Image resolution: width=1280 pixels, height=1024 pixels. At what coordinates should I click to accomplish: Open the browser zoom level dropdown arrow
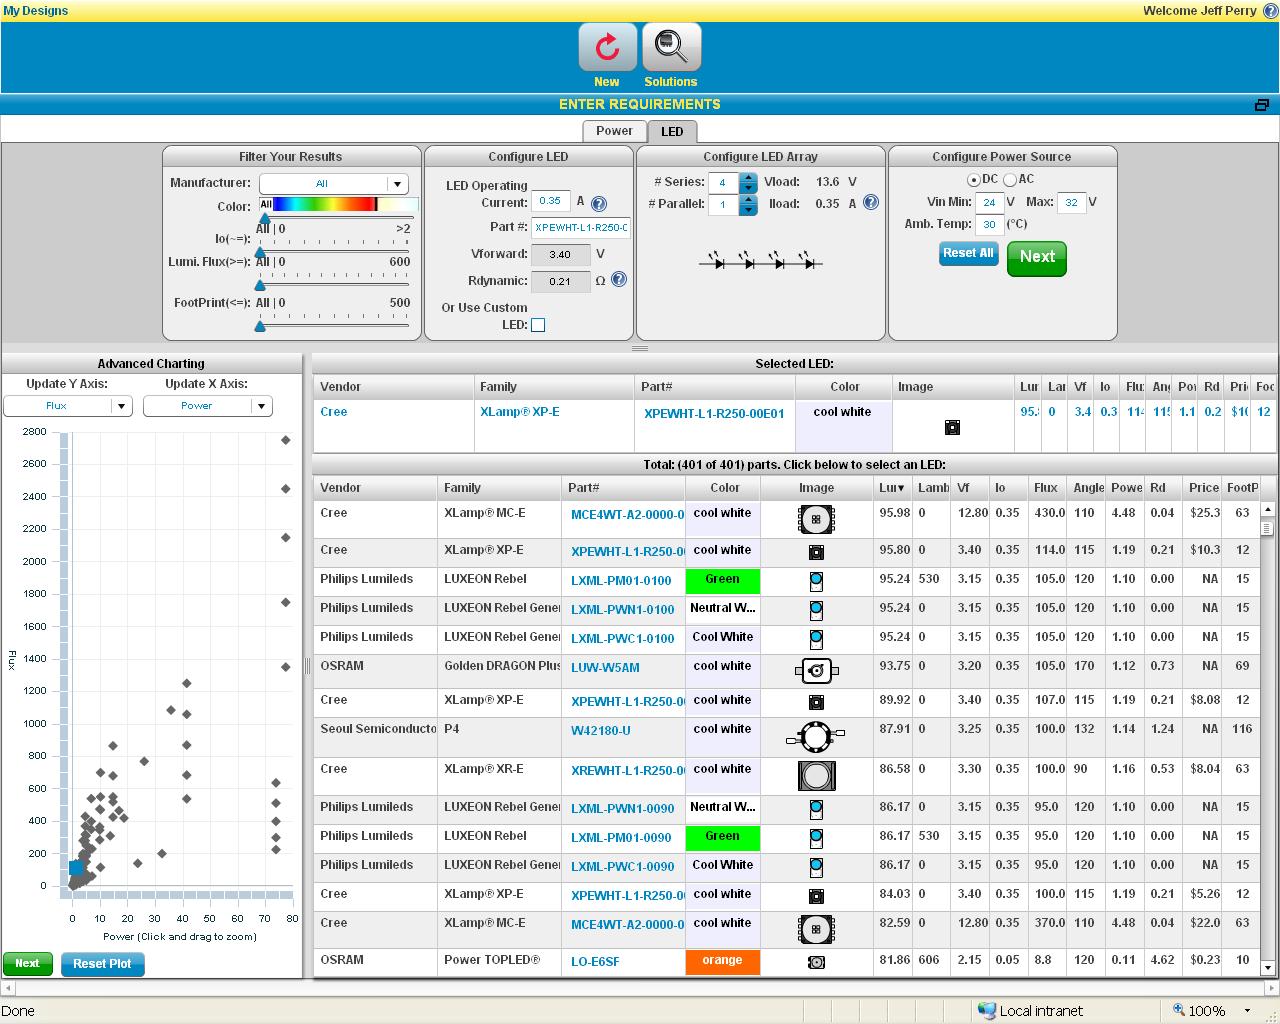[1247, 1011]
